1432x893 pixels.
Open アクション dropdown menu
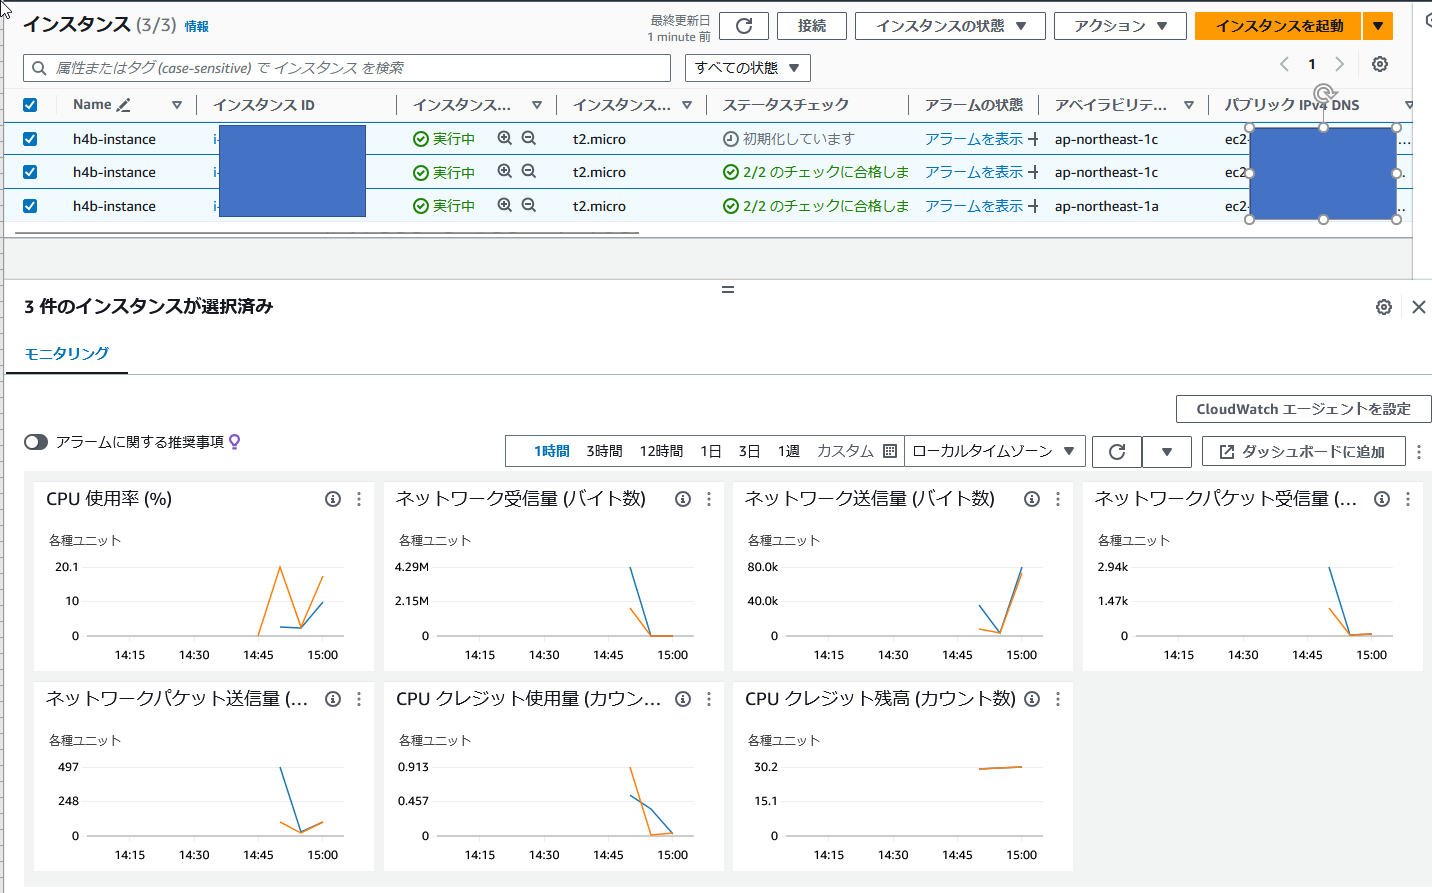click(x=1120, y=26)
